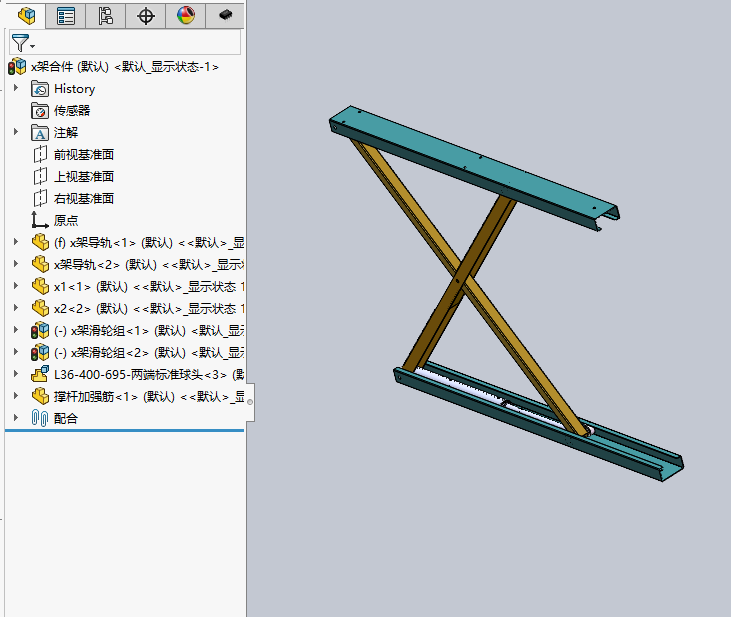The image size is (731, 617).
Task: Click the History folder icon
Action: [40, 89]
